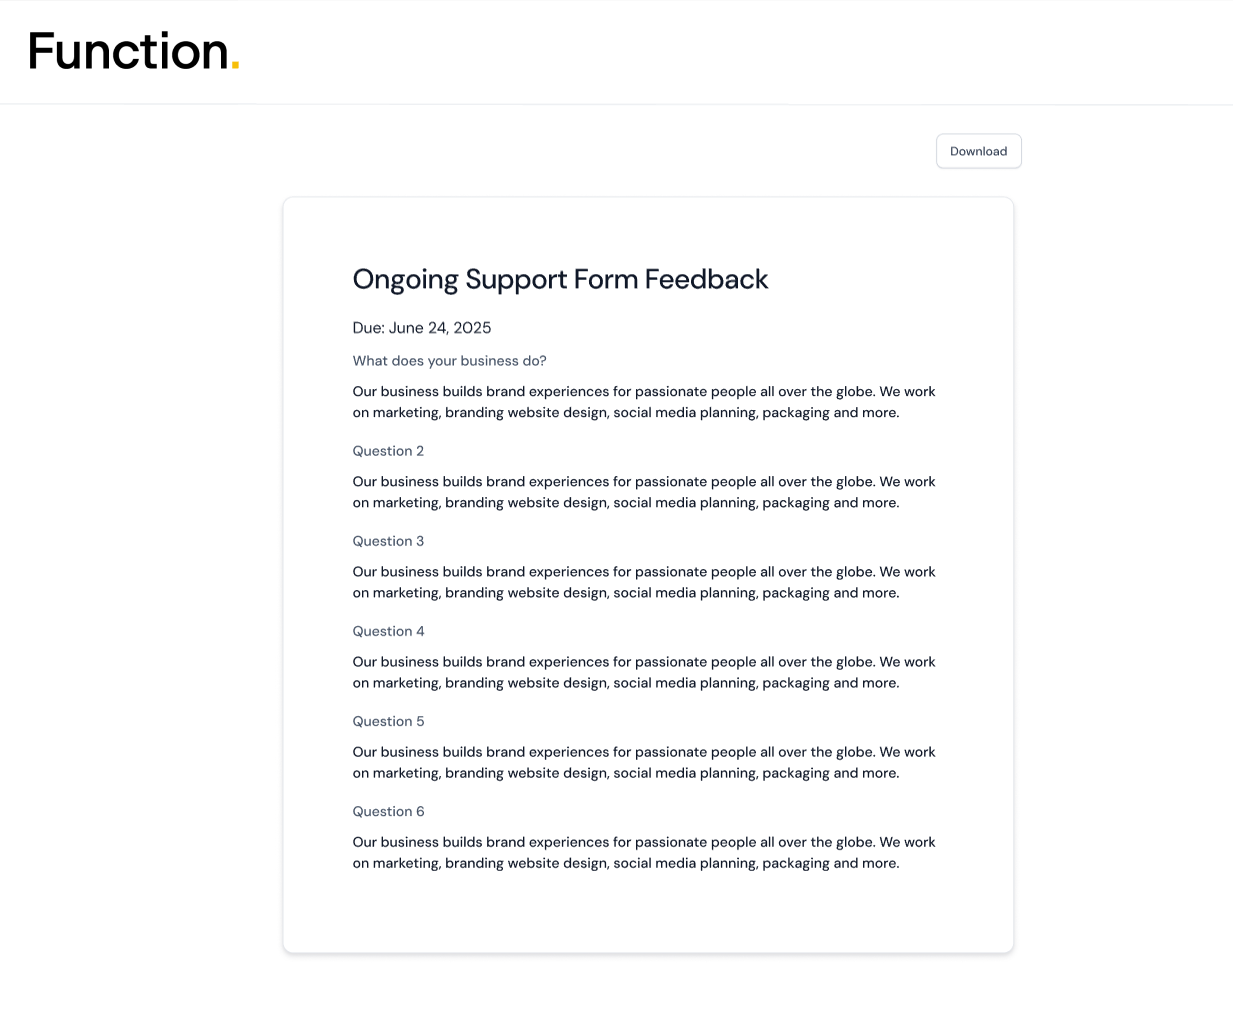Click the answer paragraph under Question 6
The height and width of the screenshot is (1029, 1233).
click(644, 852)
